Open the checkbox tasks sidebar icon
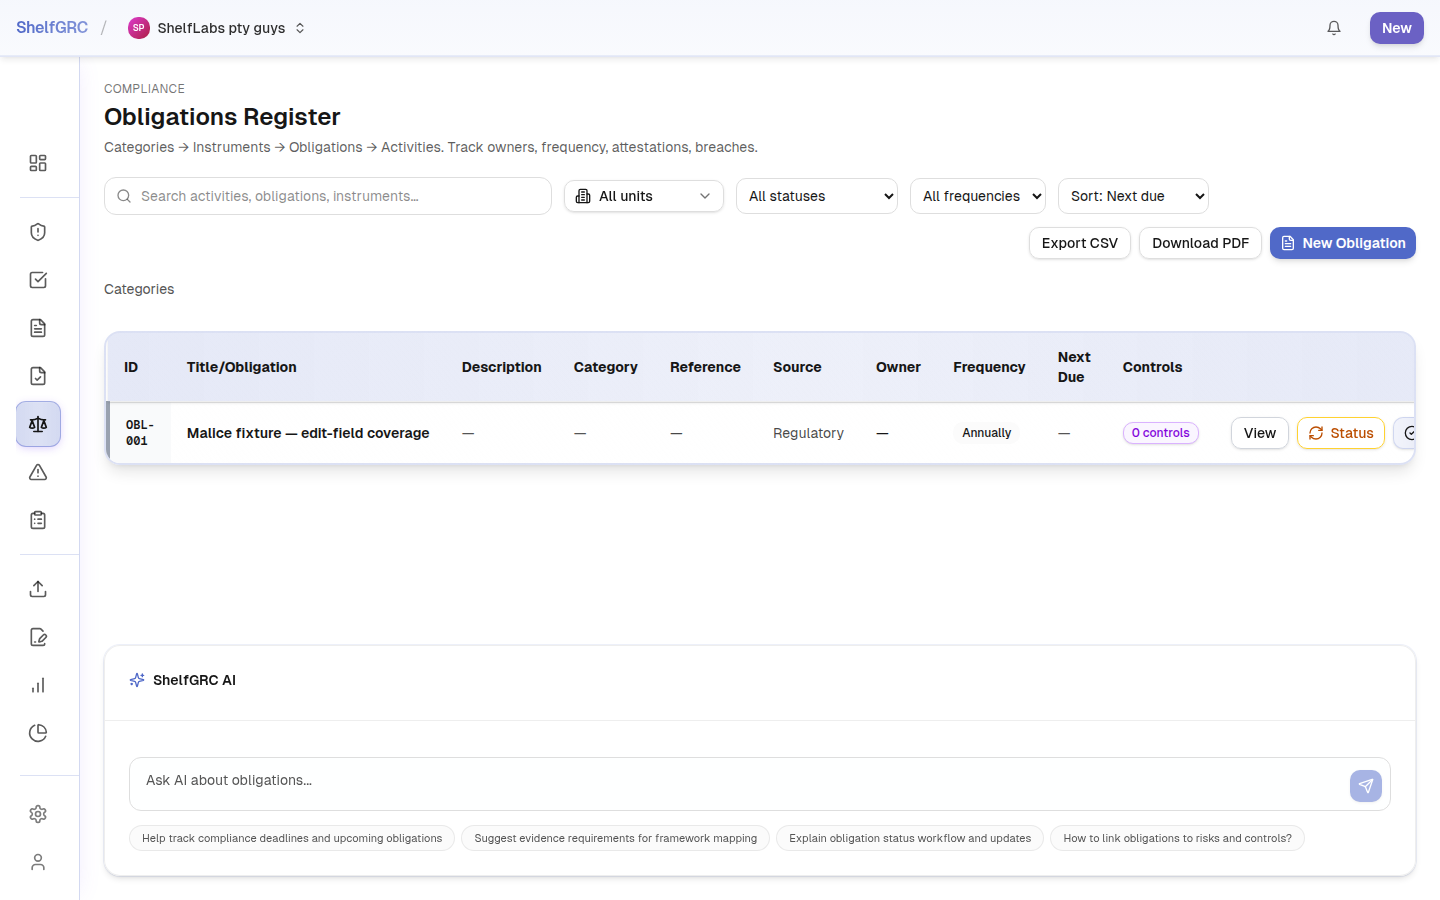 coord(38,280)
